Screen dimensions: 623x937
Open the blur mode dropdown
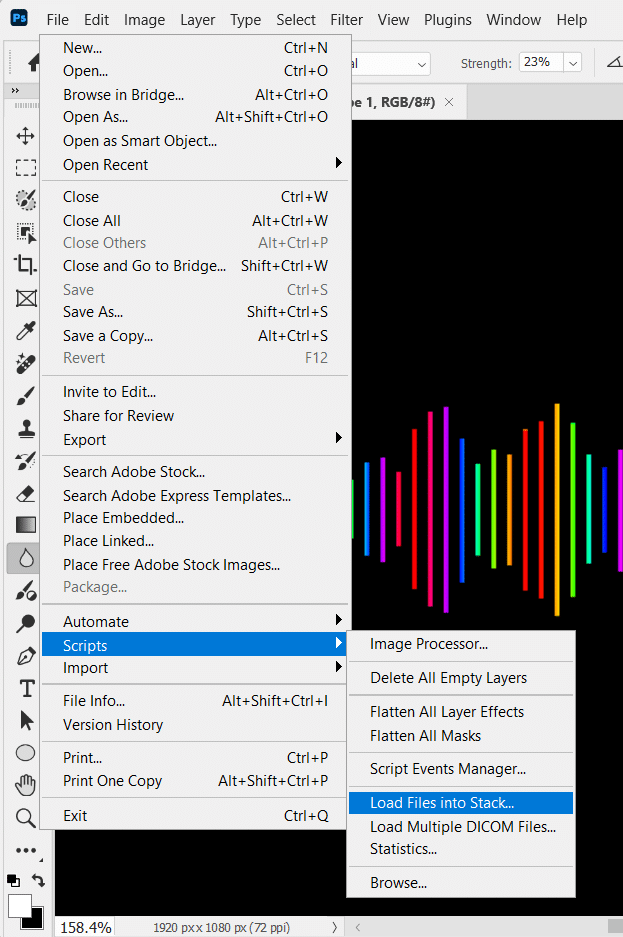[x=422, y=64]
